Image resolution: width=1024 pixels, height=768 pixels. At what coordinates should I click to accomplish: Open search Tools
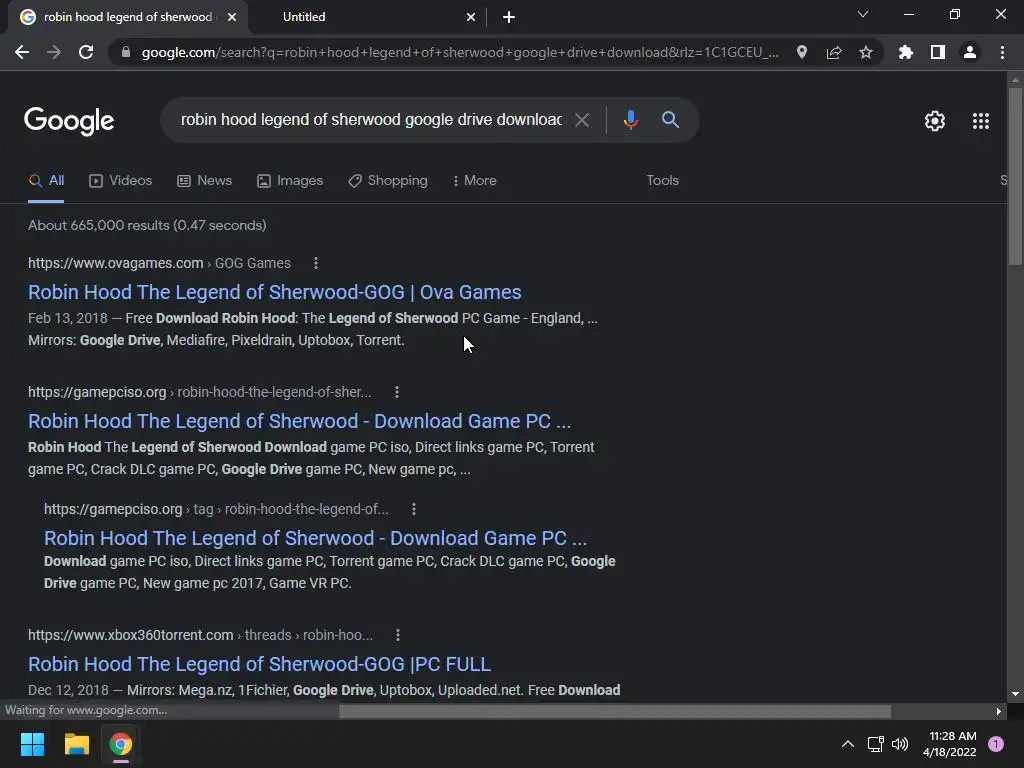[x=662, y=180]
